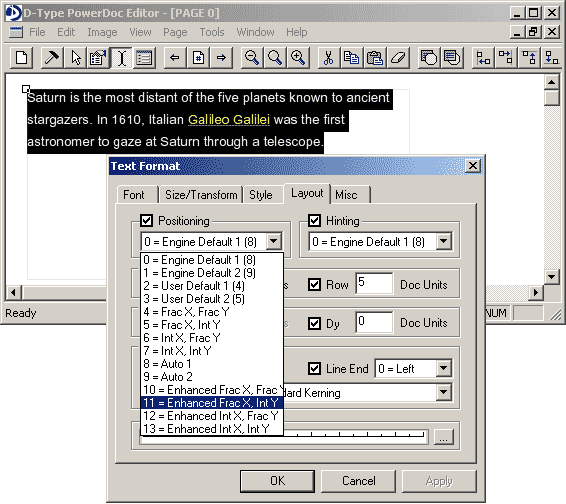The image size is (566, 504).
Task: Choose '11 = Enhanced Frac X, Int Y'
Action: coord(212,403)
